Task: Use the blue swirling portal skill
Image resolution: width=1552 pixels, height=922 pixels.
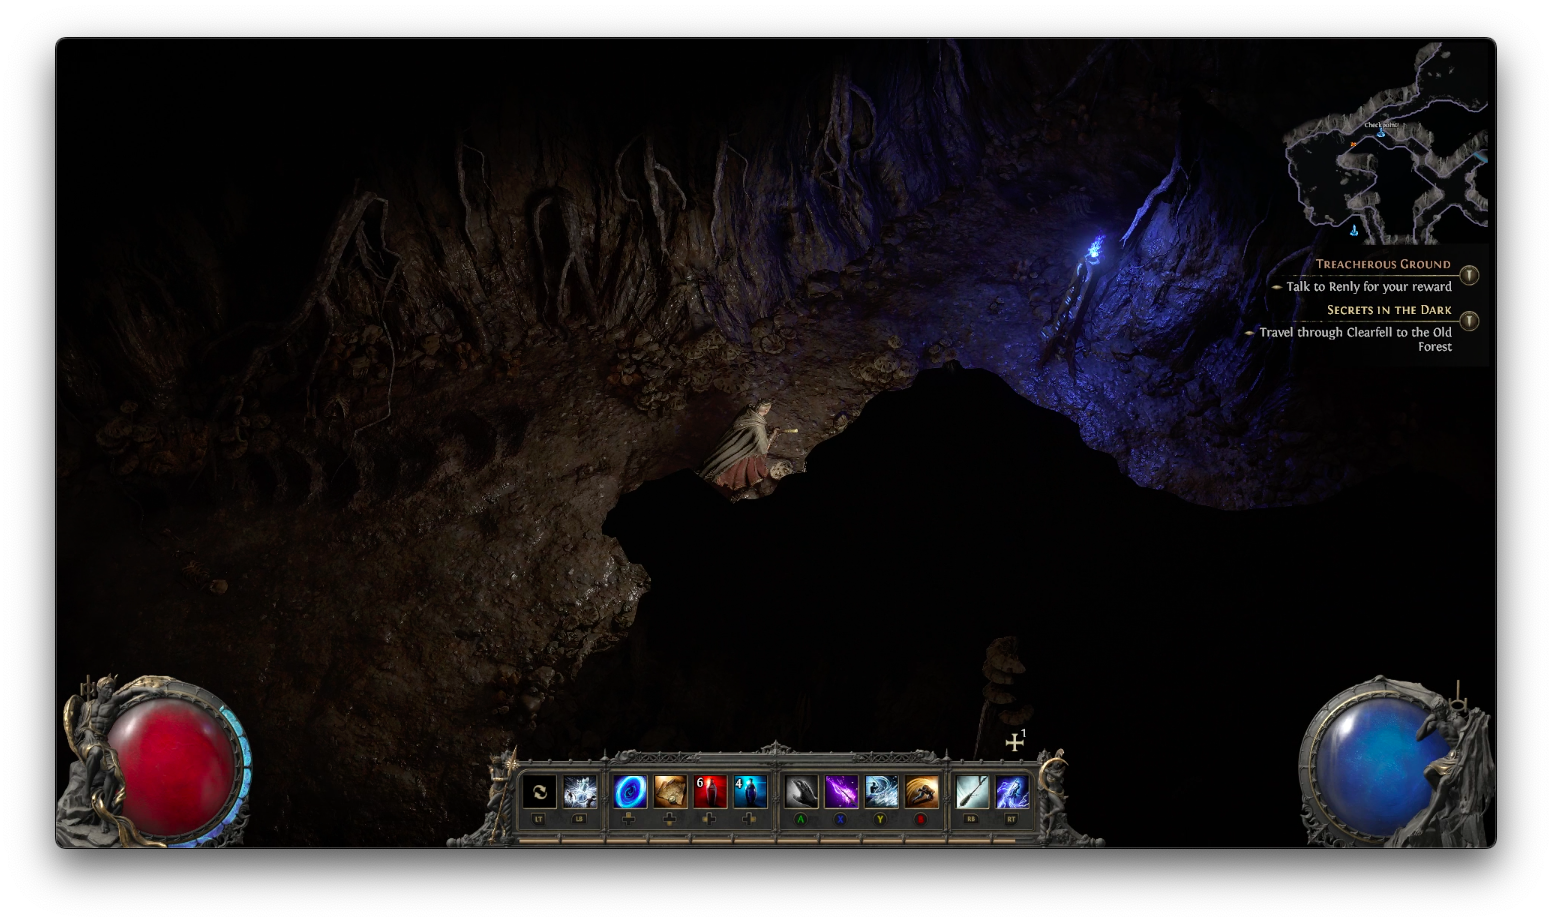Action: (x=629, y=792)
